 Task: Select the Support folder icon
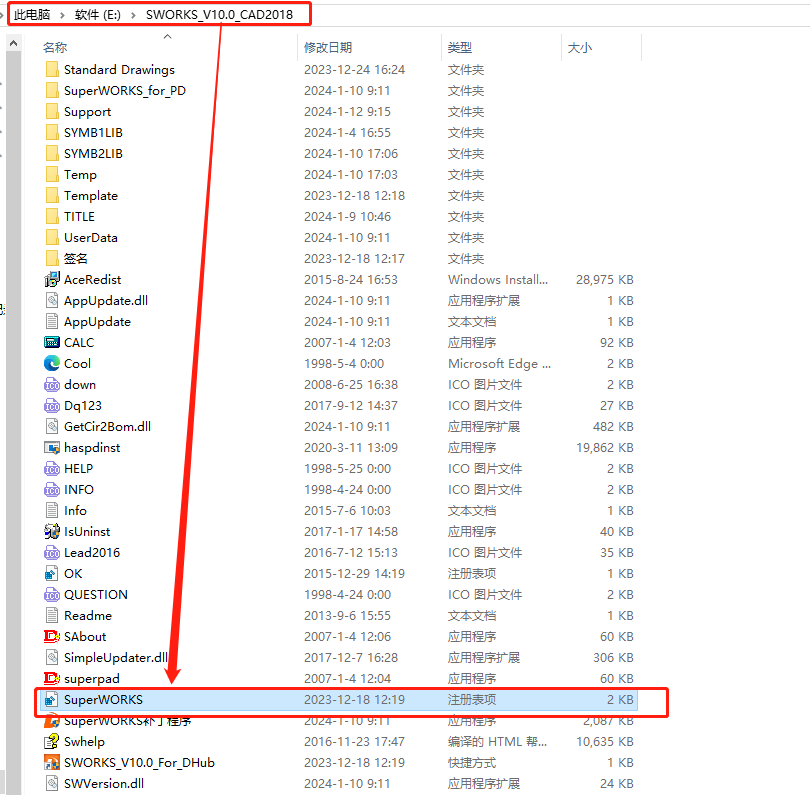52,112
